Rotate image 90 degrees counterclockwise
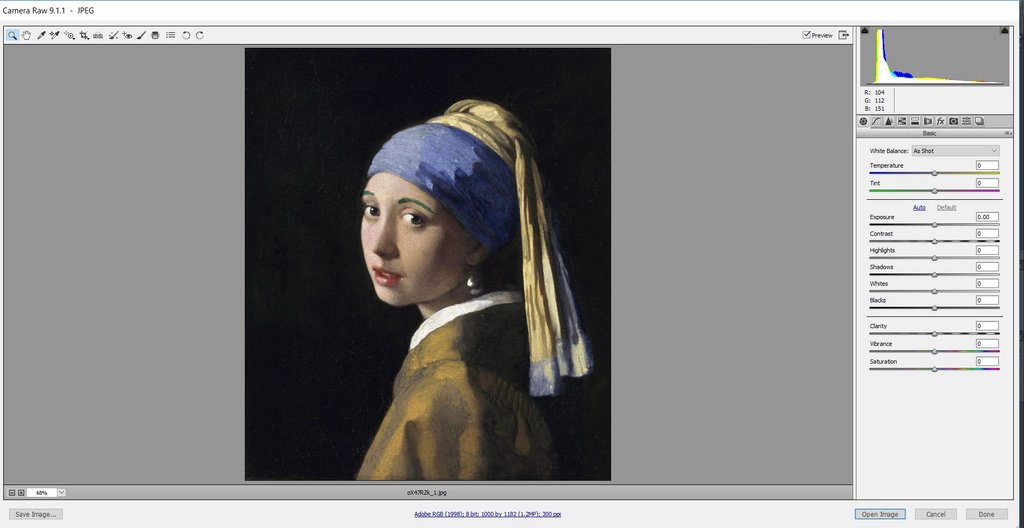Image resolution: width=1024 pixels, height=528 pixels. pos(186,35)
